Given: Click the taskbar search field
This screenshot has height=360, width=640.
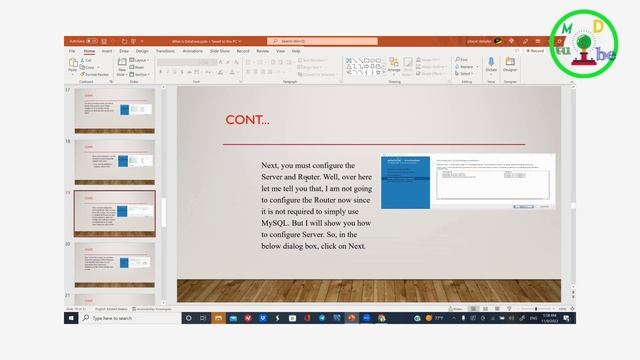Looking at the screenshot, I should 131,318.
